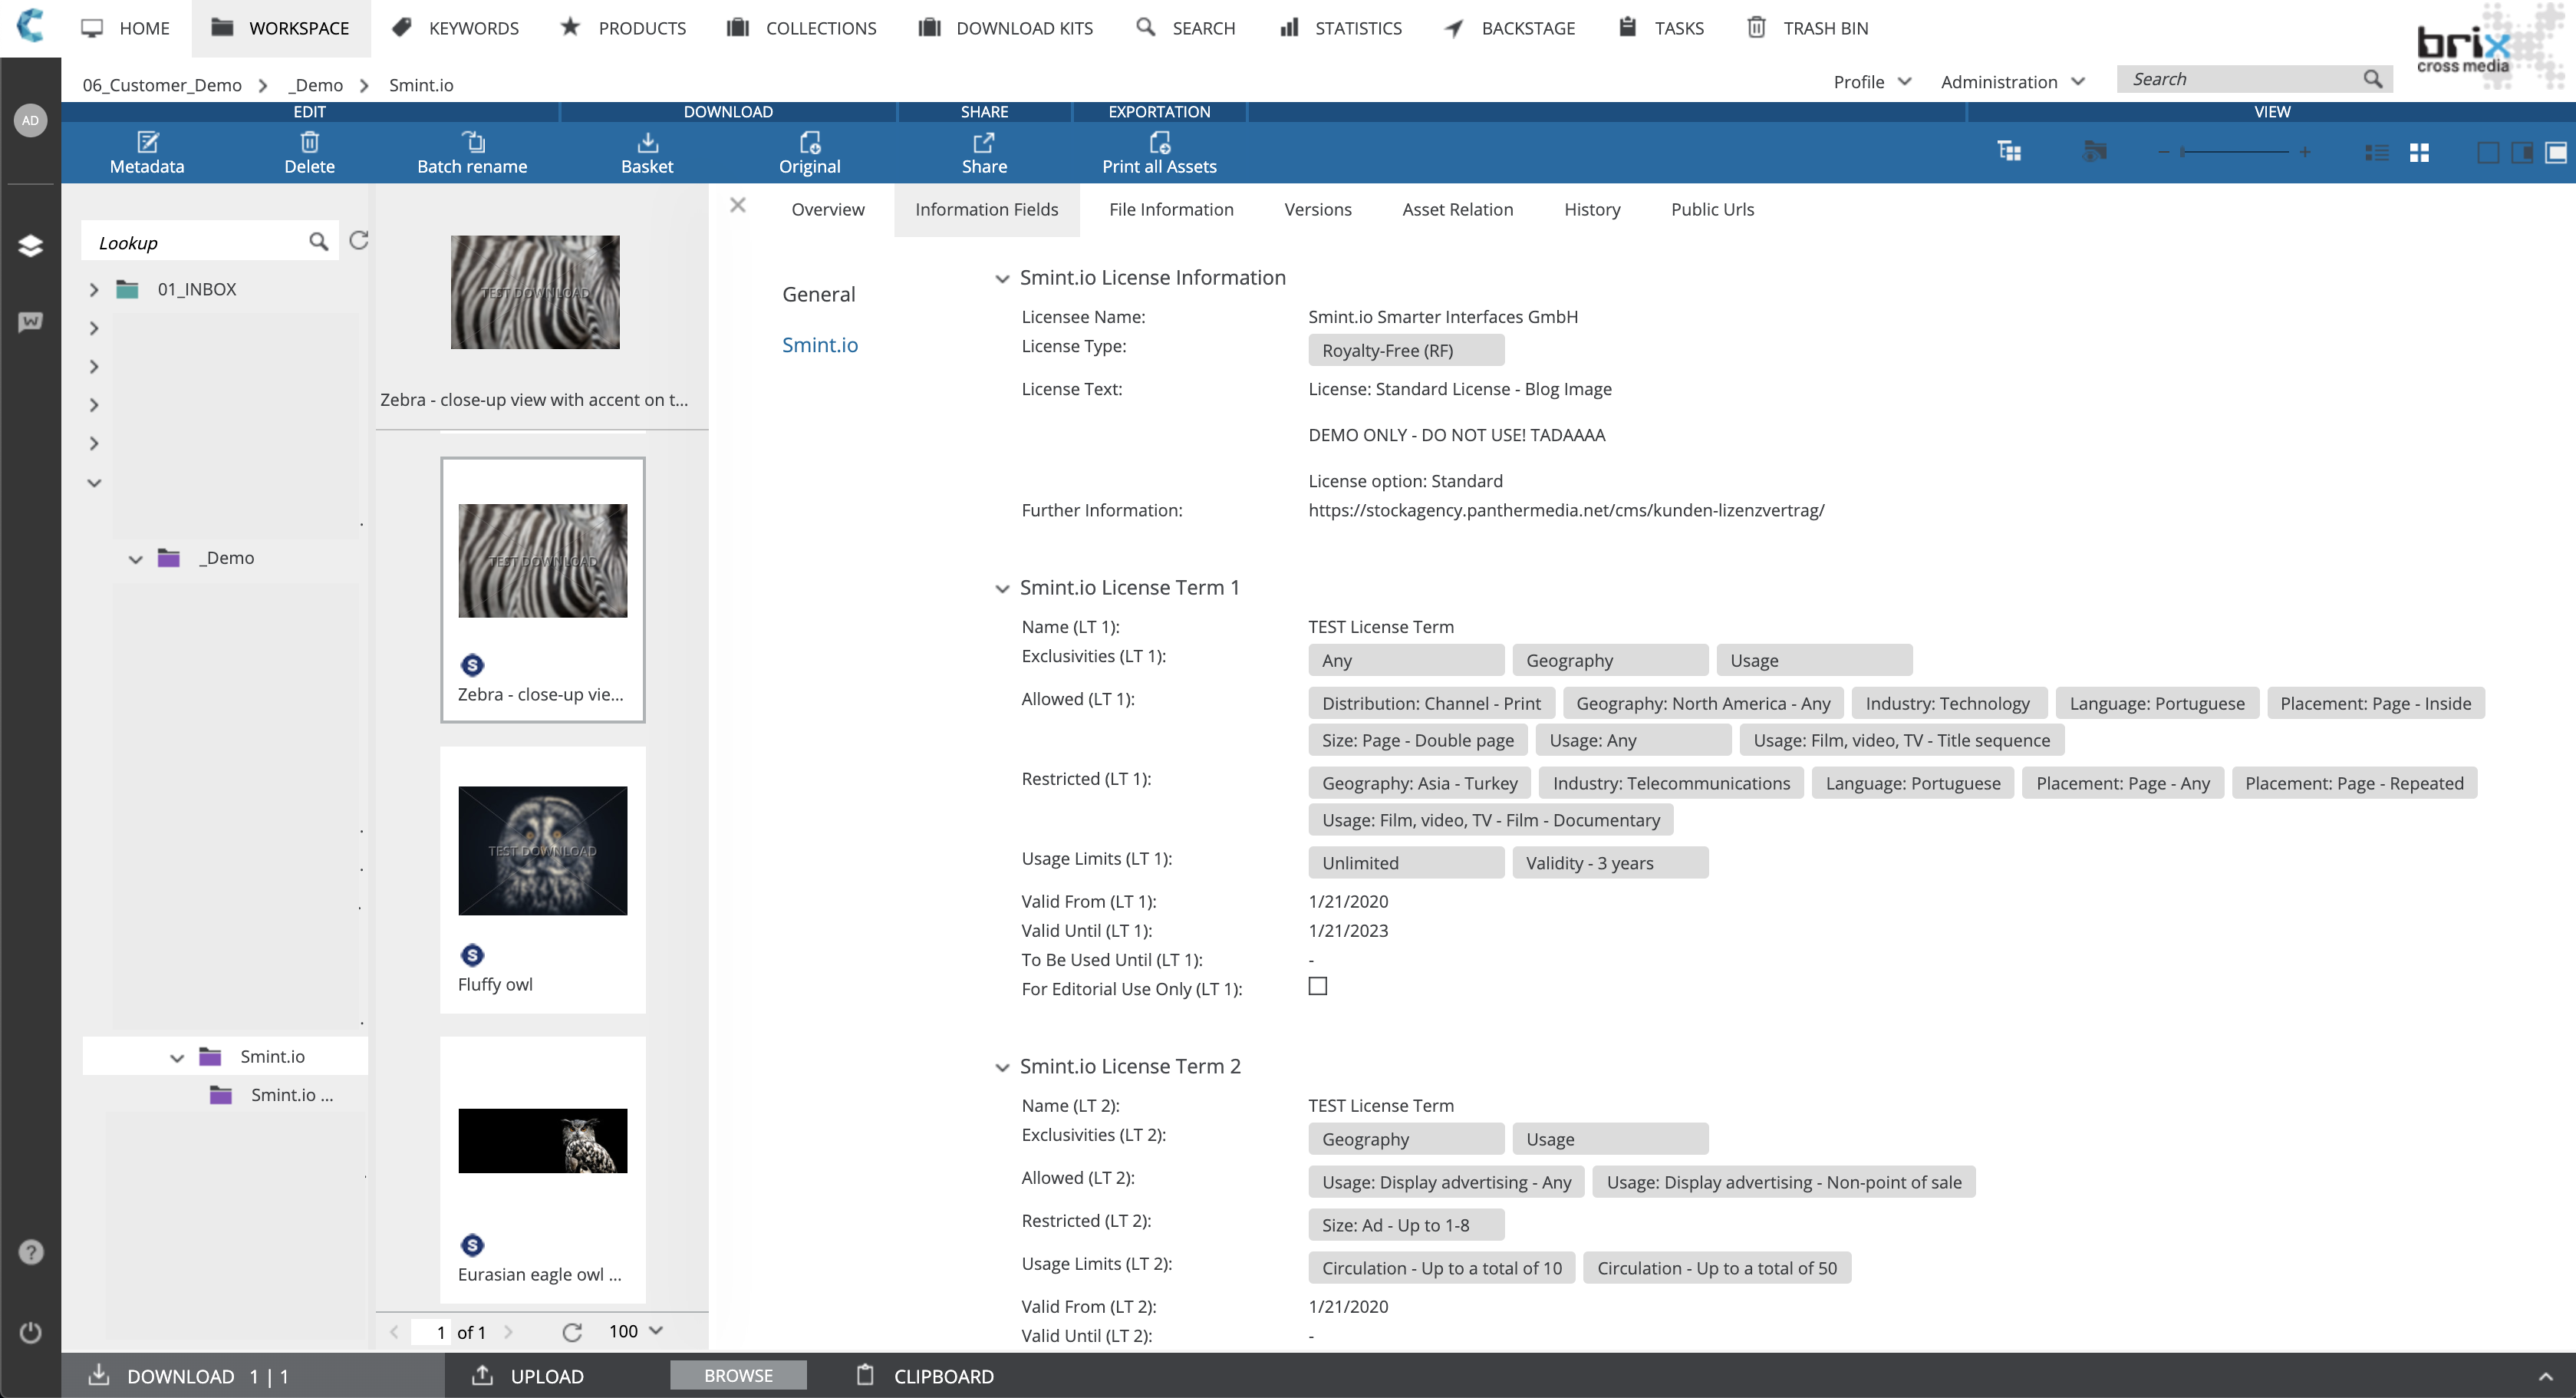Screen dimensions: 2576x1398
Task: Expand the 01_INBOX folder
Action: pos(94,290)
